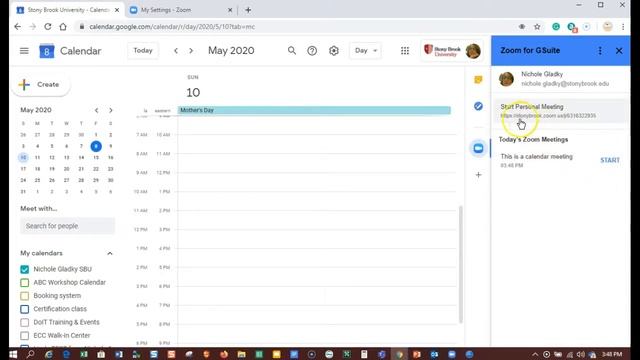640x360 pixels.
Task: Open Zoom for GSuite three-dot options
Action: 600,51
